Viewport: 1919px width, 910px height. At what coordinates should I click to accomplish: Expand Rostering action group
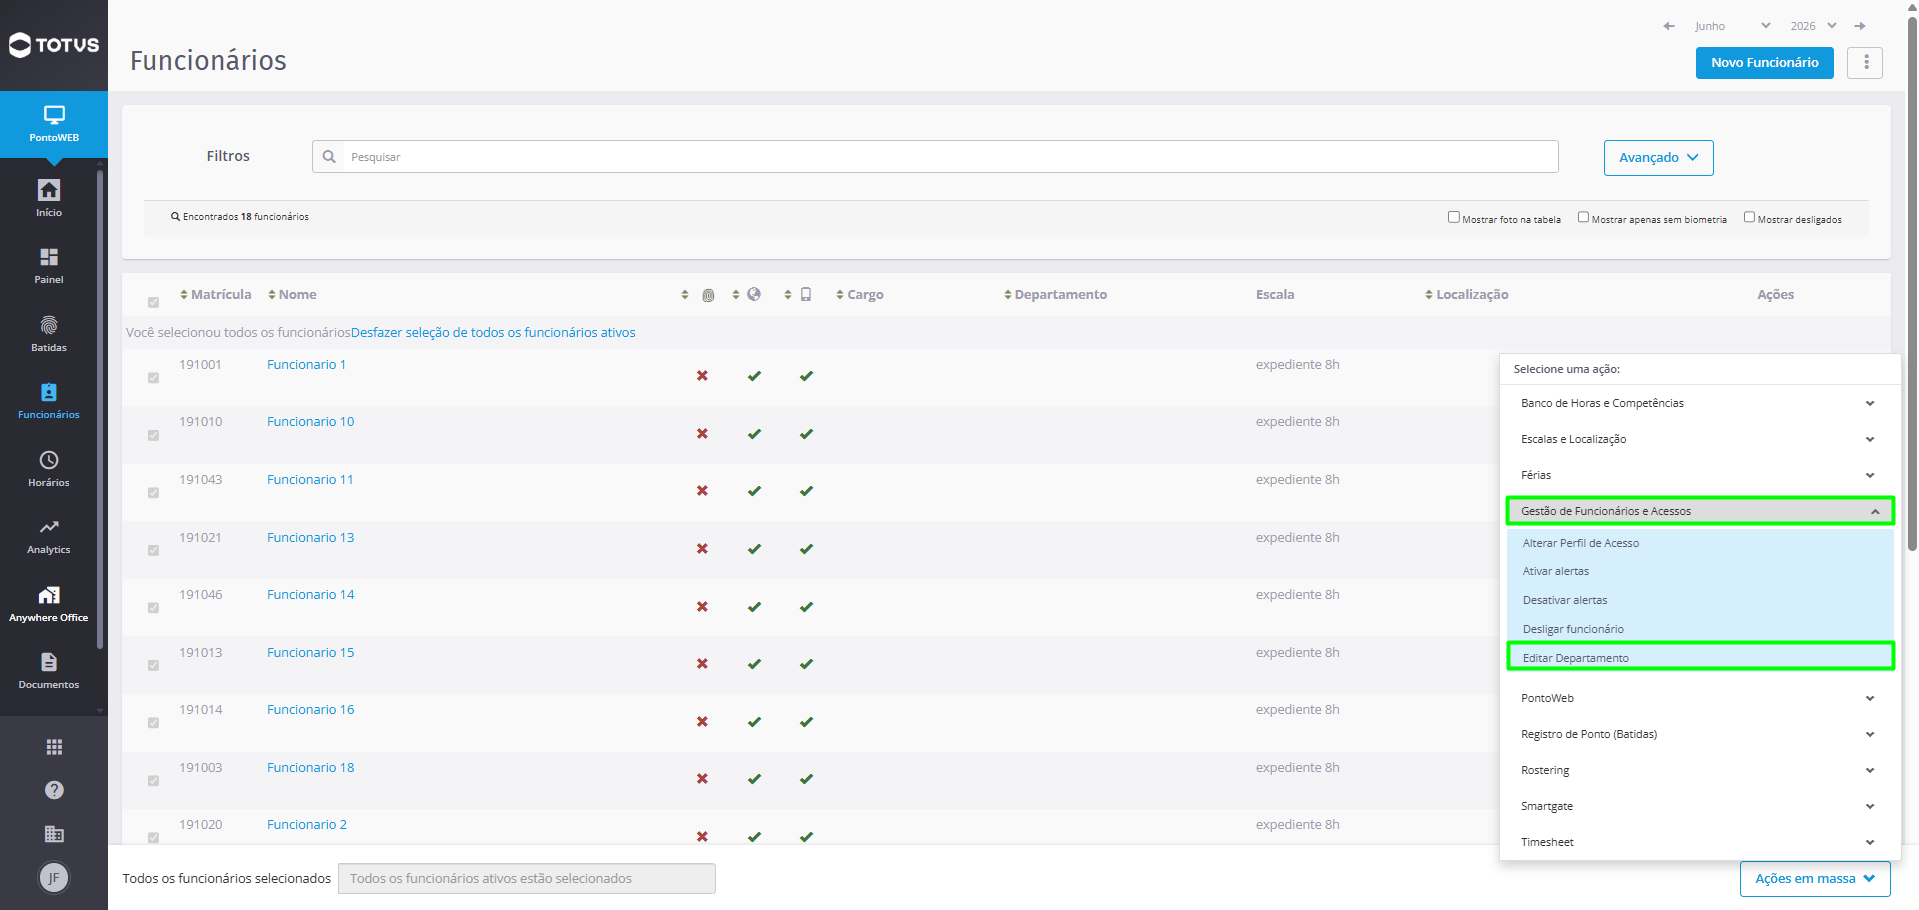(1699, 770)
